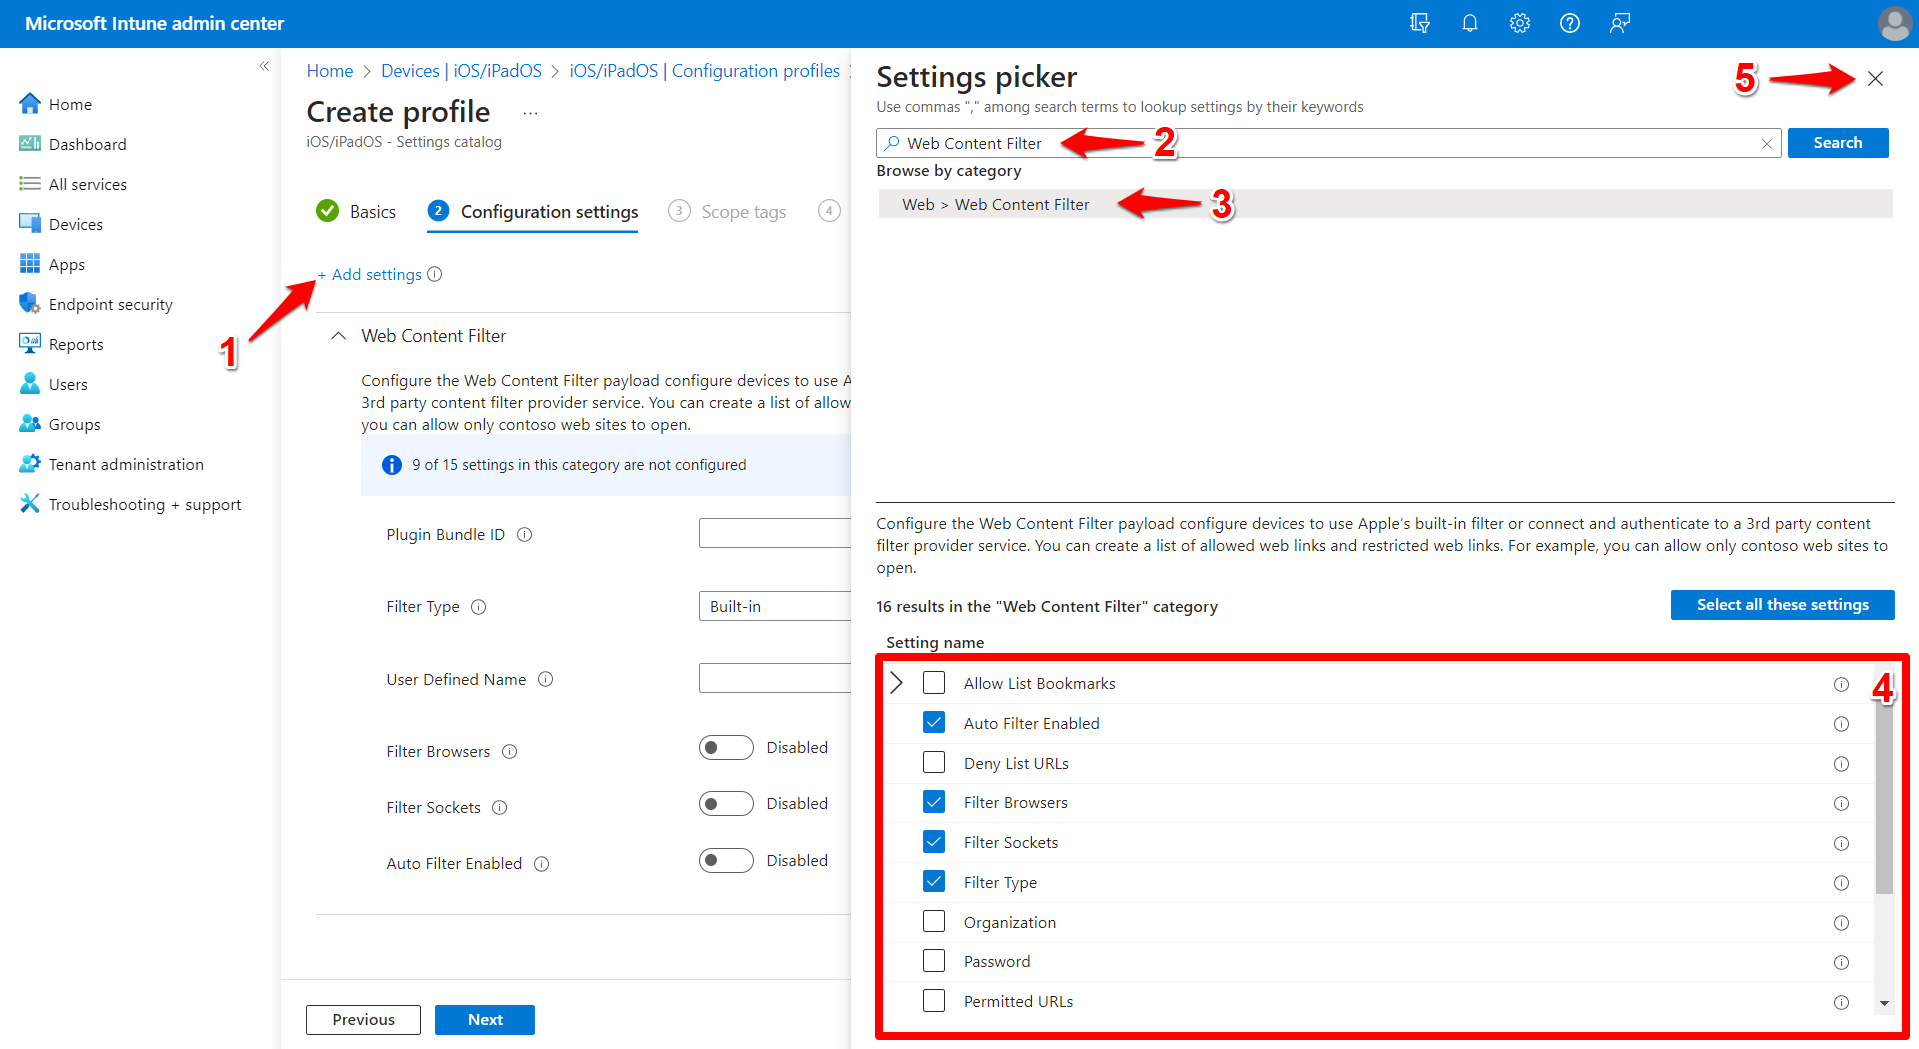Image resolution: width=1919 pixels, height=1049 pixels.
Task: Check Deny List URLs checkbox
Action: (x=934, y=762)
